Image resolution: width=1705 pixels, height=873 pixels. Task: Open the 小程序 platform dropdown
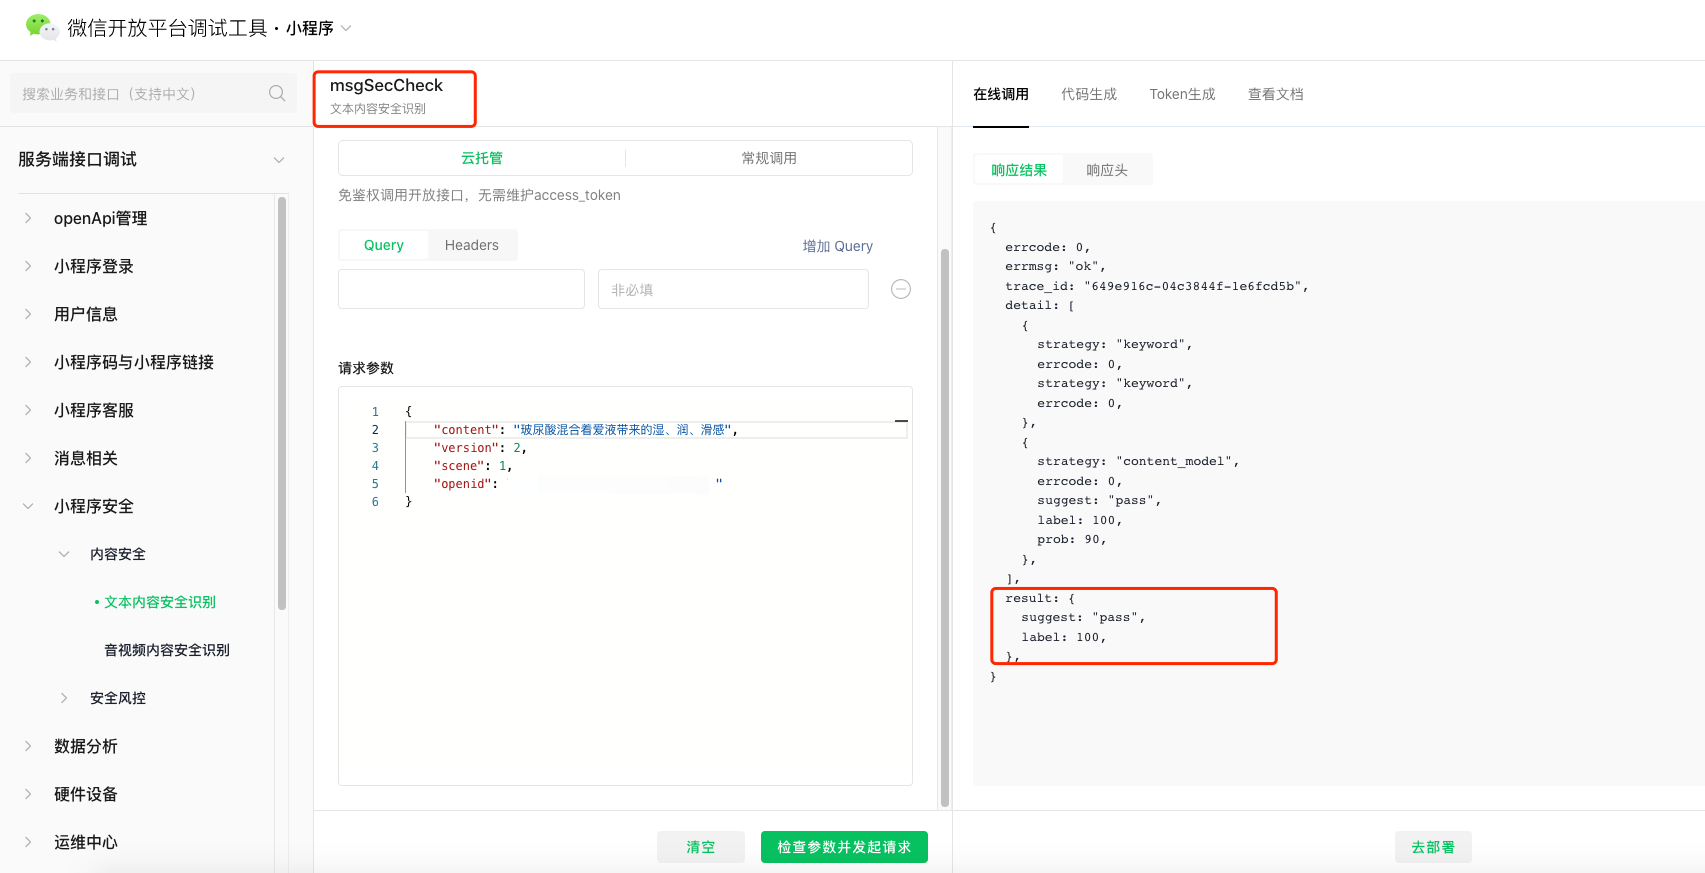[x=319, y=28]
